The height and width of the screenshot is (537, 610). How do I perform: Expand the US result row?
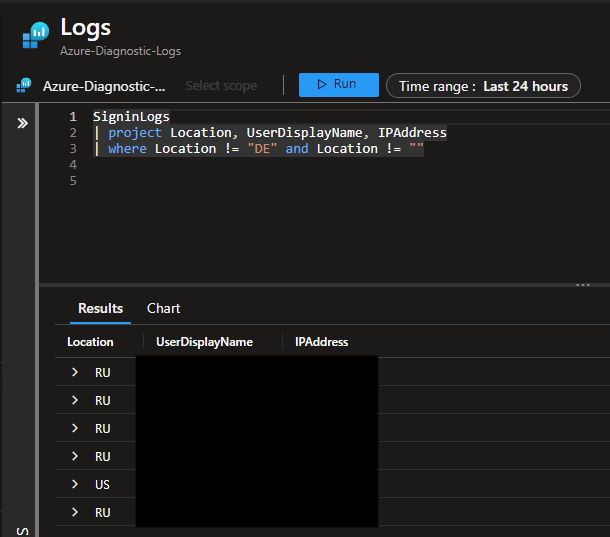(75, 484)
